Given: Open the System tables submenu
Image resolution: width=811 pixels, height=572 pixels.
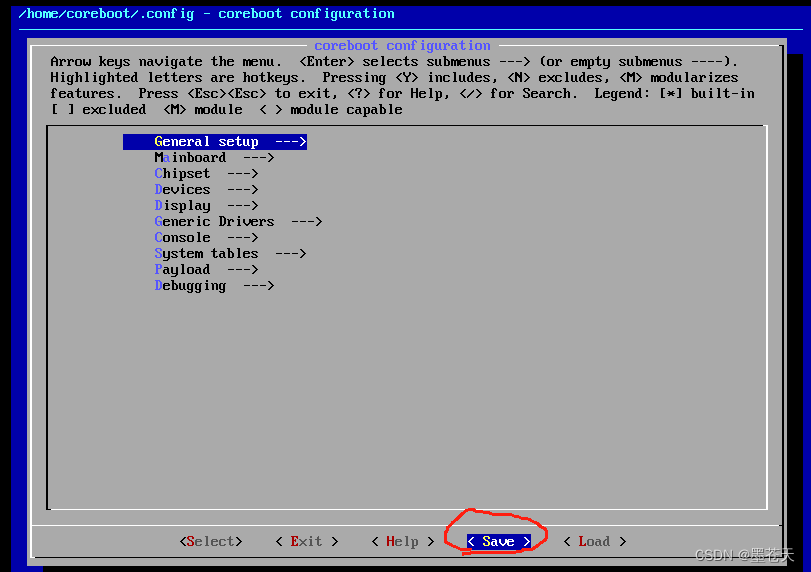Looking at the screenshot, I should (x=230, y=254).
